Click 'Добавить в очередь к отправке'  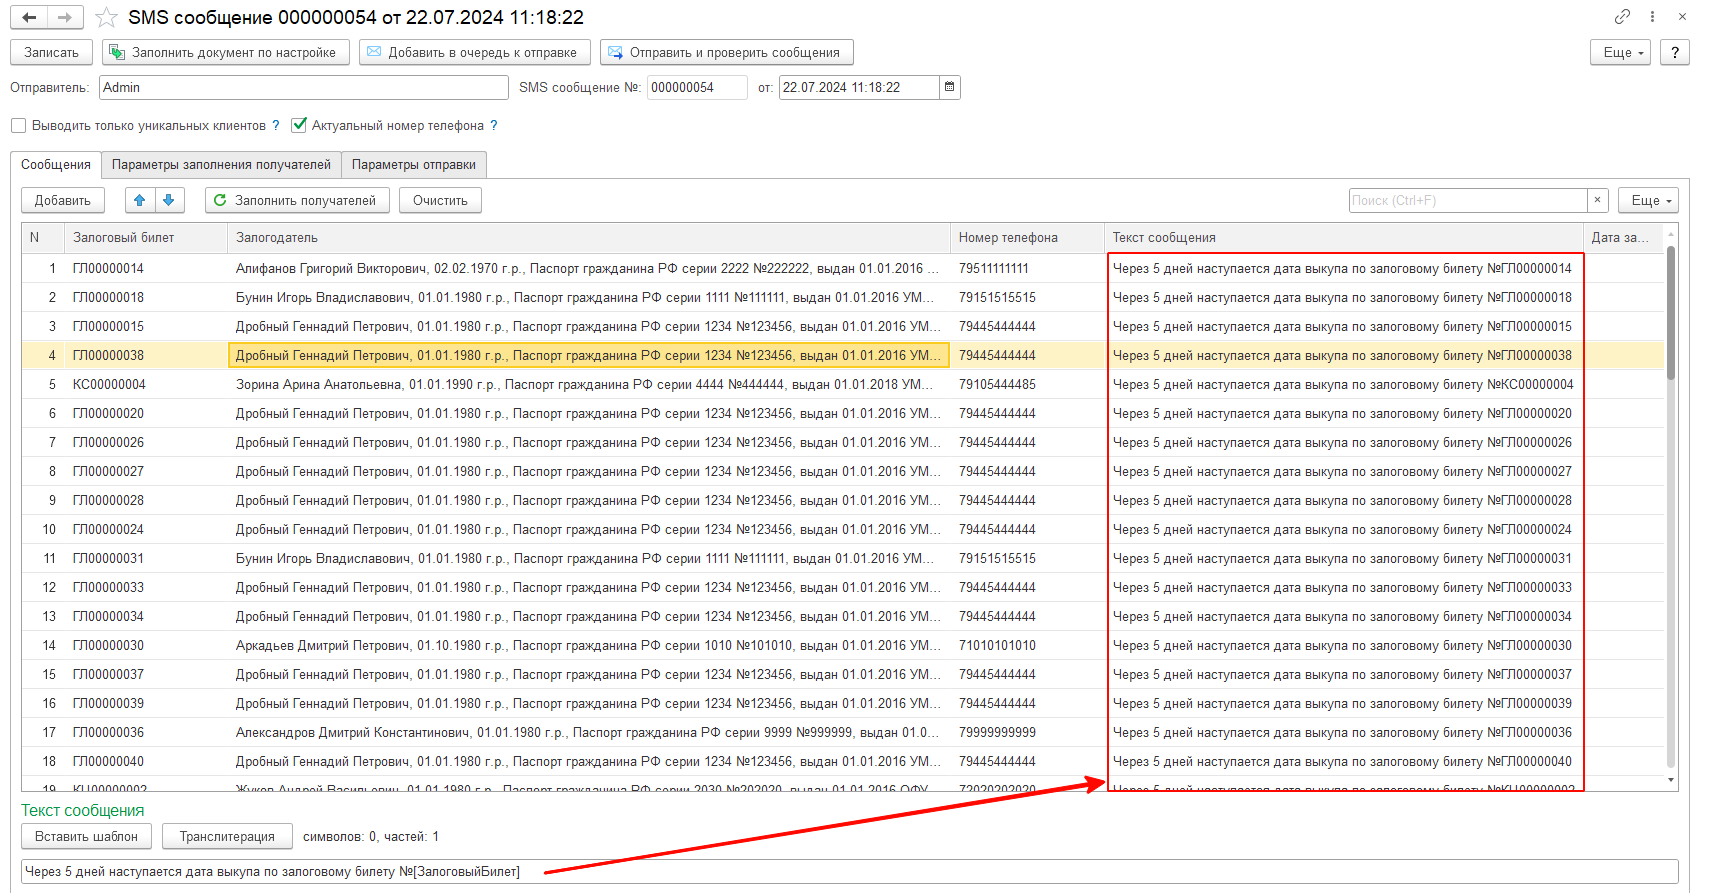(x=475, y=52)
